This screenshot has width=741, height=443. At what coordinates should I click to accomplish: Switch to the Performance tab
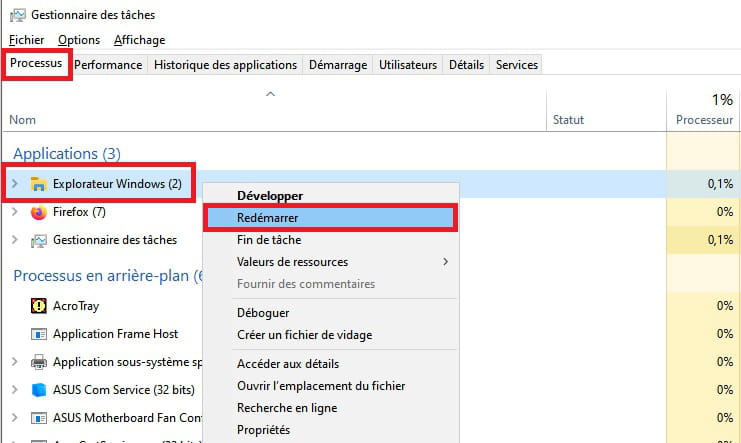(x=108, y=65)
